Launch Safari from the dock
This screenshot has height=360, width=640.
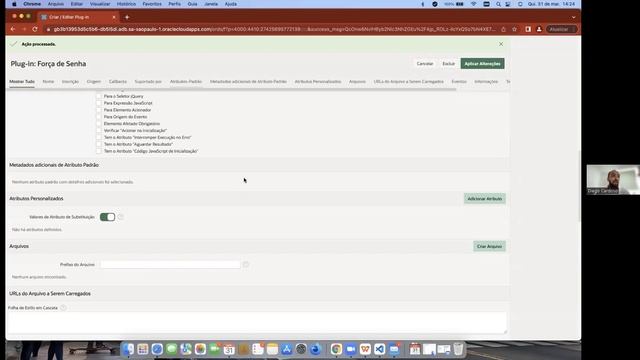click(157, 349)
